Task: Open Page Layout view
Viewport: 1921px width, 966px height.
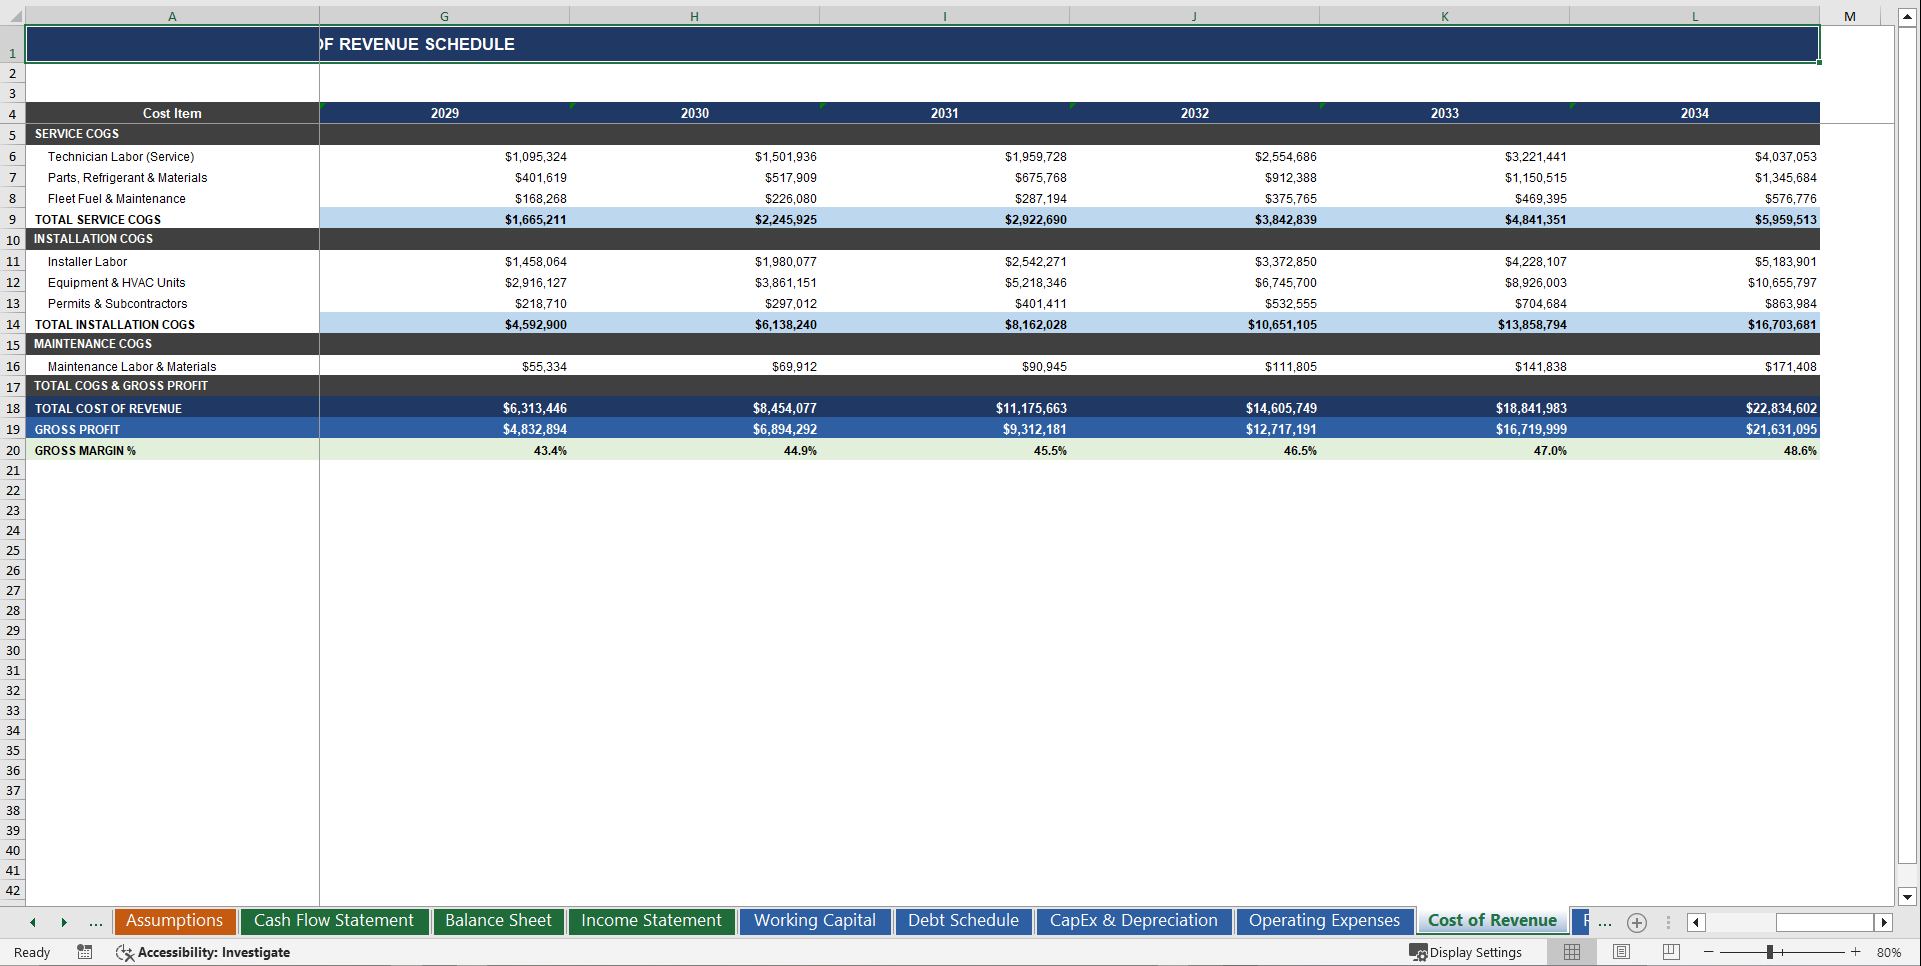Action: click(x=1621, y=952)
